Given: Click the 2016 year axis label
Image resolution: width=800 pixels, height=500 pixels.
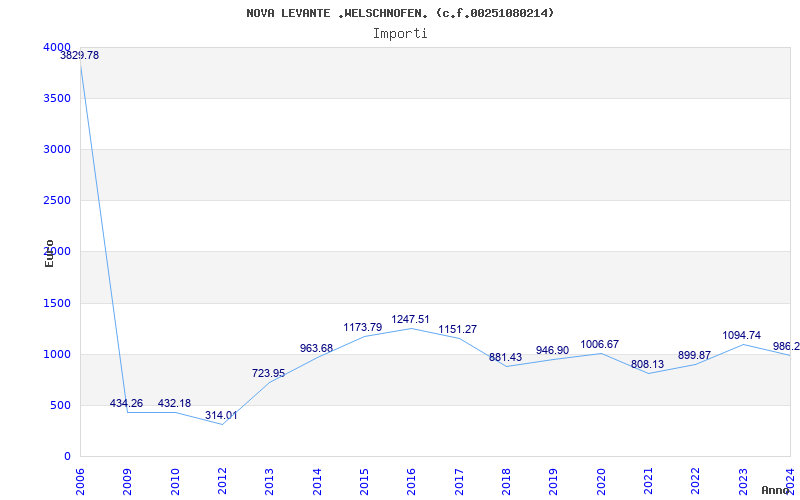Looking at the screenshot, I should (411, 479).
